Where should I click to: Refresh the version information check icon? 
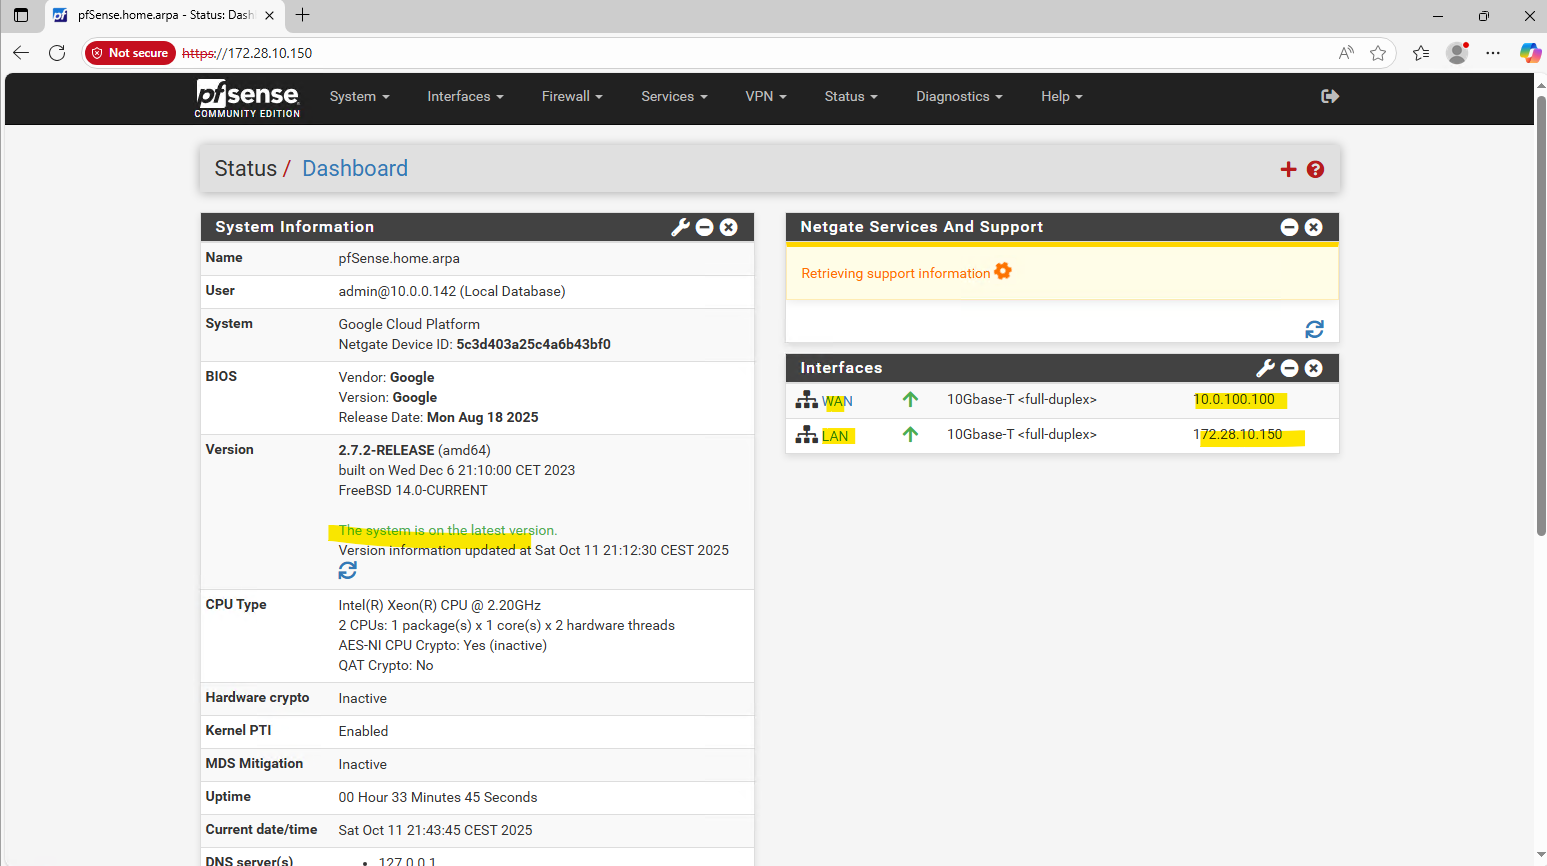pyautogui.click(x=347, y=571)
